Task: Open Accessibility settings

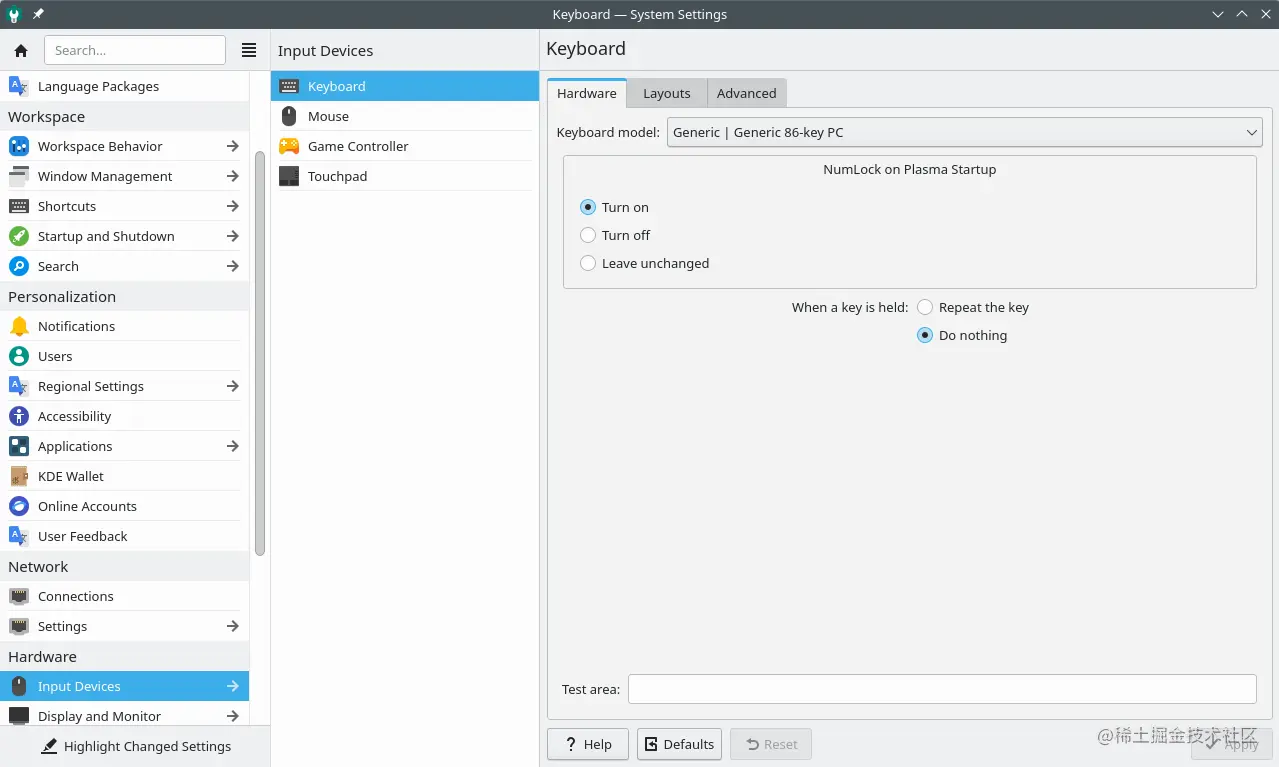Action: point(124,416)
